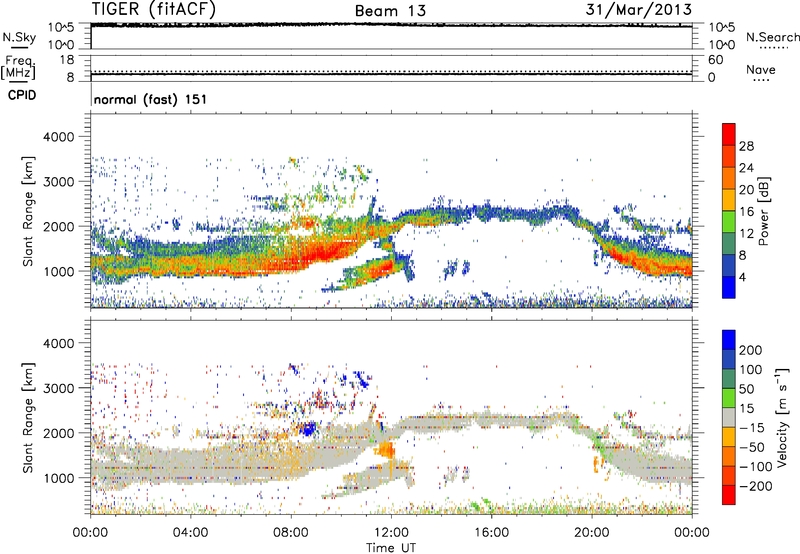Click "Slant Range [km]" title of the velocity panel
The height and width of the screenshot is (554, 800).
(x=28, y=417)
